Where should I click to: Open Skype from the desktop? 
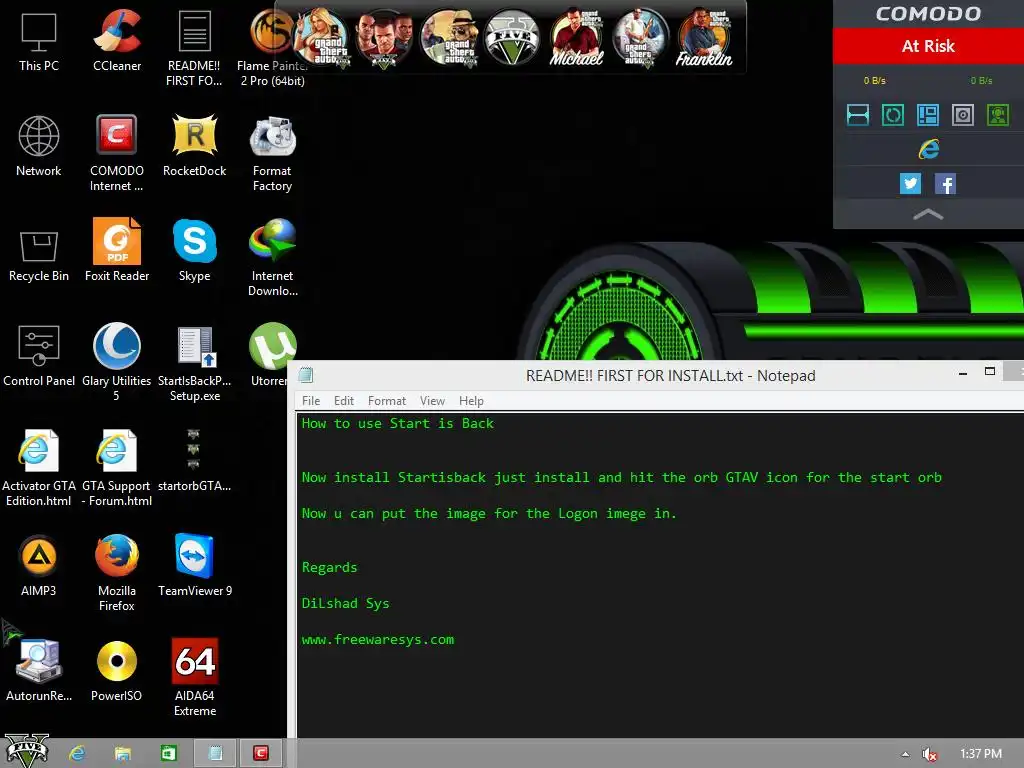pos(194,251)
